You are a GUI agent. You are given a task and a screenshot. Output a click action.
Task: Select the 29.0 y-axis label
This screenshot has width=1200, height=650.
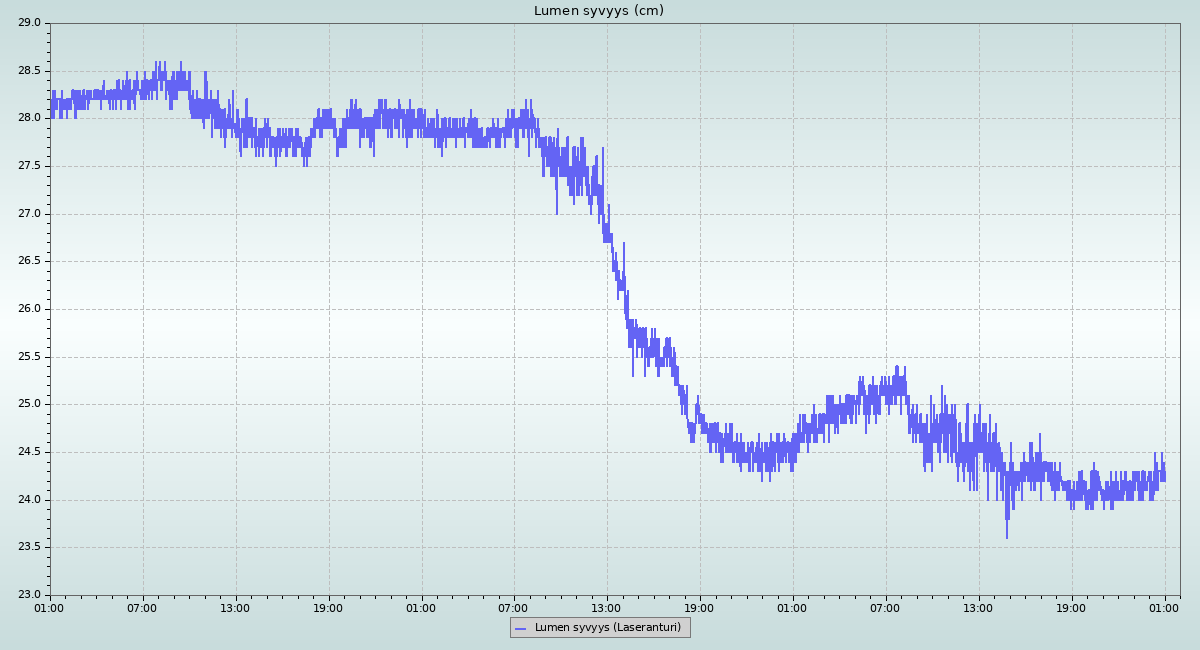(x=29, y=23)
